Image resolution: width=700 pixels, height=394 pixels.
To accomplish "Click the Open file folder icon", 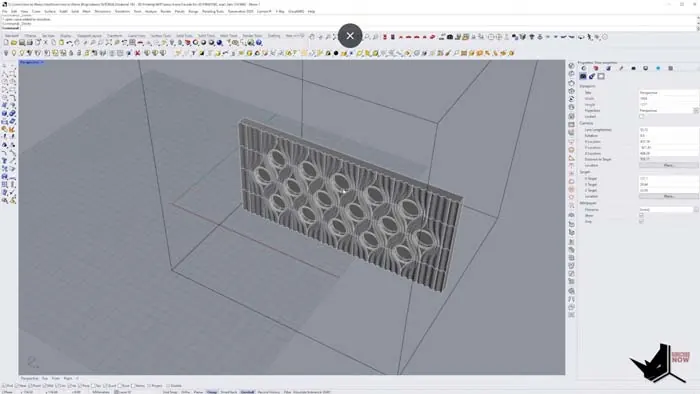I will [x=14, y=42].
